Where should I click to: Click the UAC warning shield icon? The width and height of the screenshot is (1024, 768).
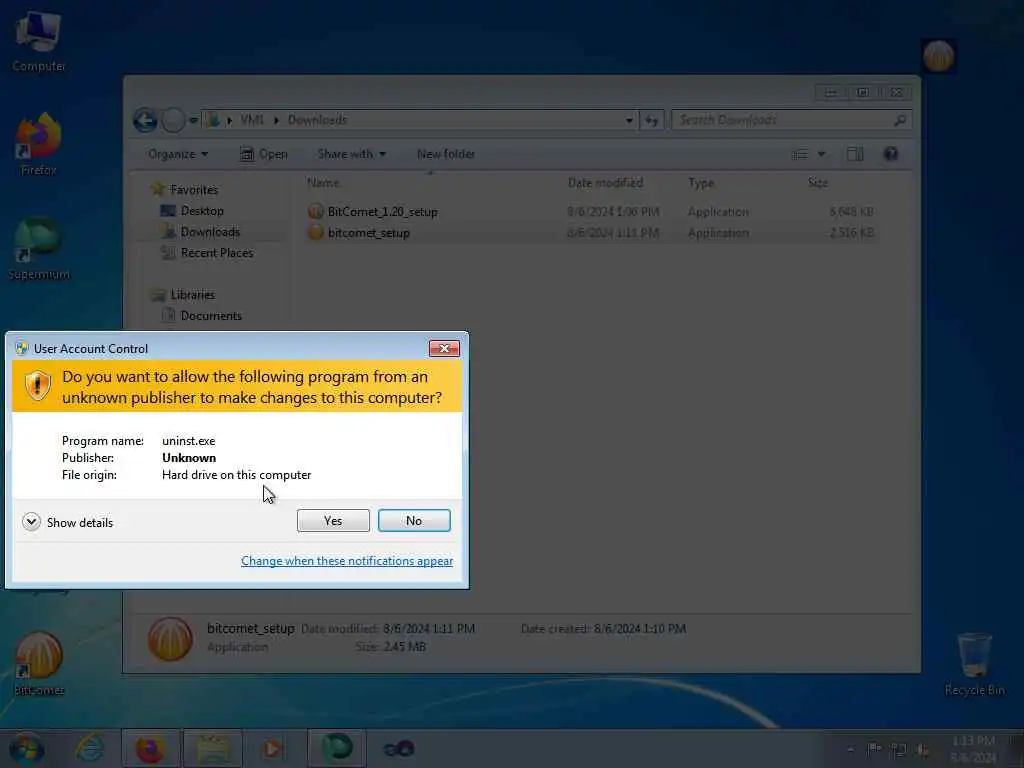38,385
